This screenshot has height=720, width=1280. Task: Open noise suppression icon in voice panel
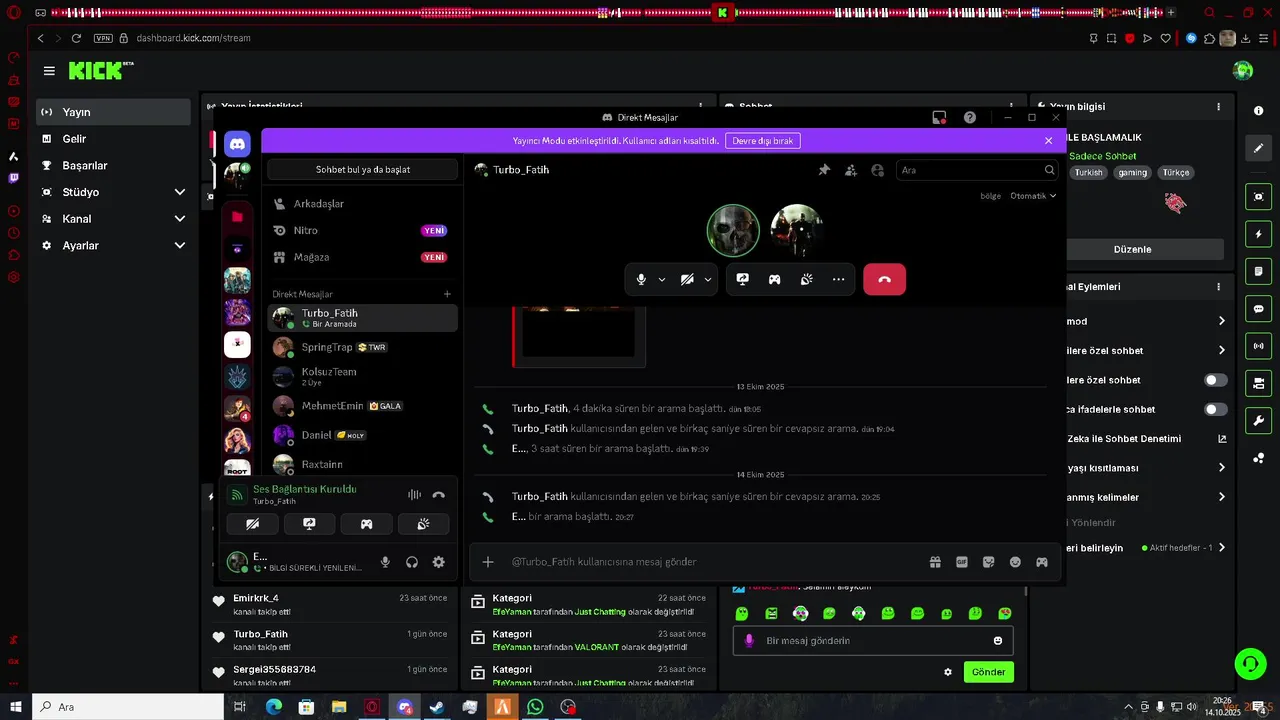point(414,494)
